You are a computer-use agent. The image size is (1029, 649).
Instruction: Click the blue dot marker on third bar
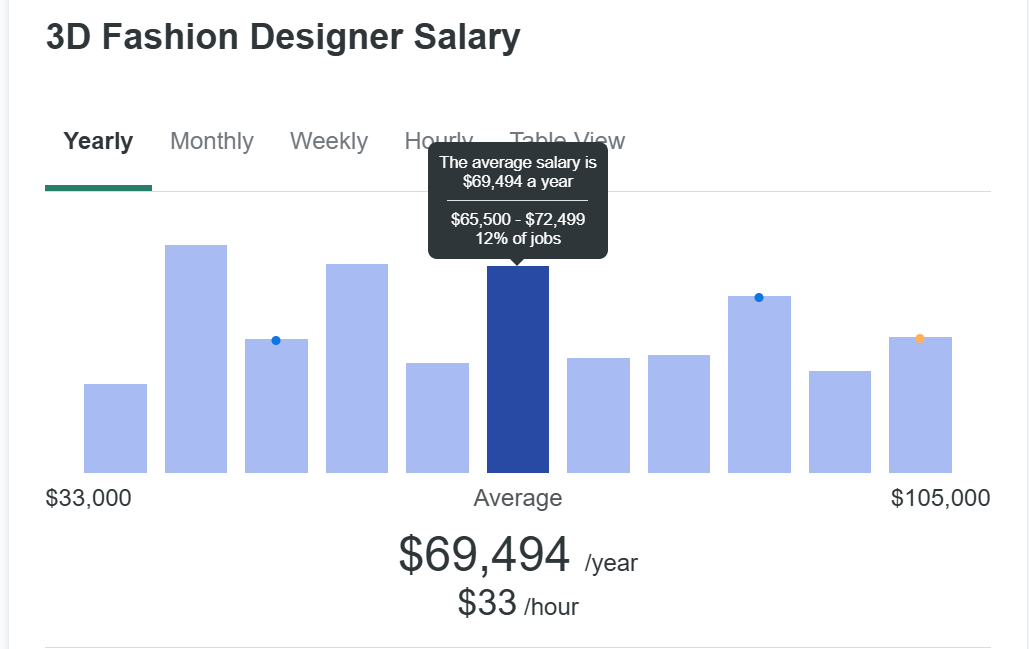(x=275, y=340)
